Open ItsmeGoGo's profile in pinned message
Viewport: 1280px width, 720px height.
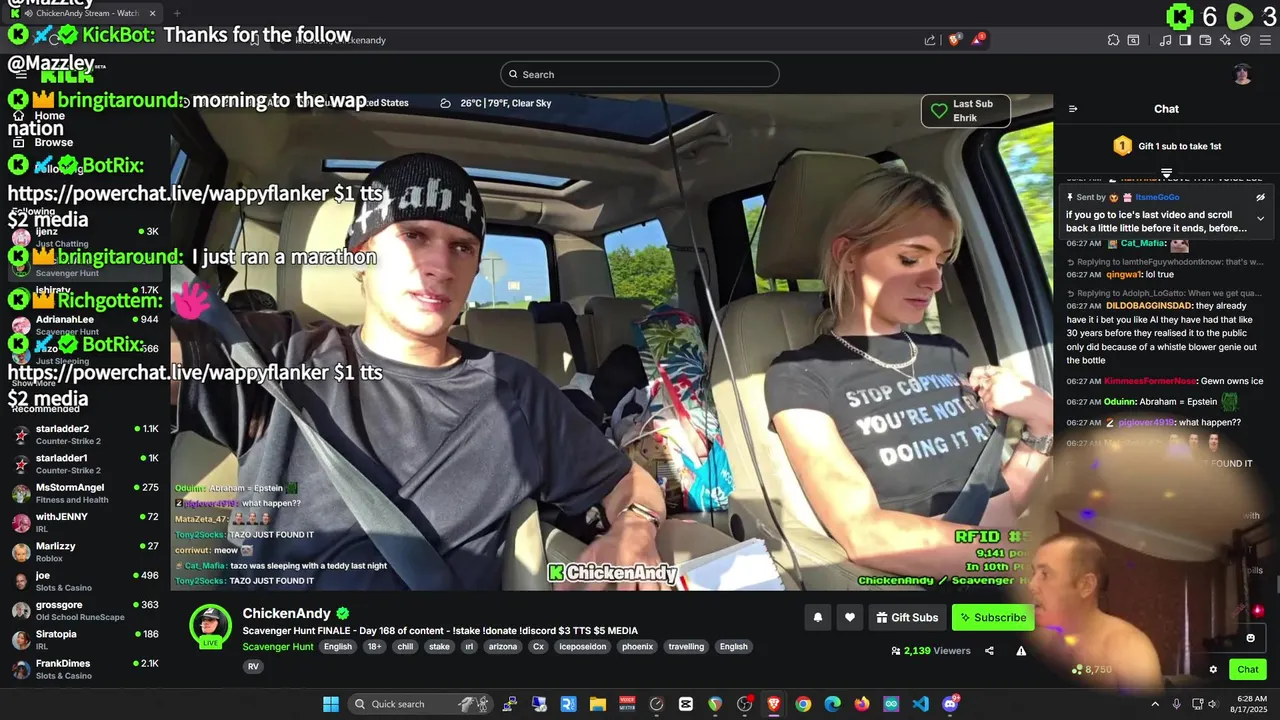click(1157, 197)
